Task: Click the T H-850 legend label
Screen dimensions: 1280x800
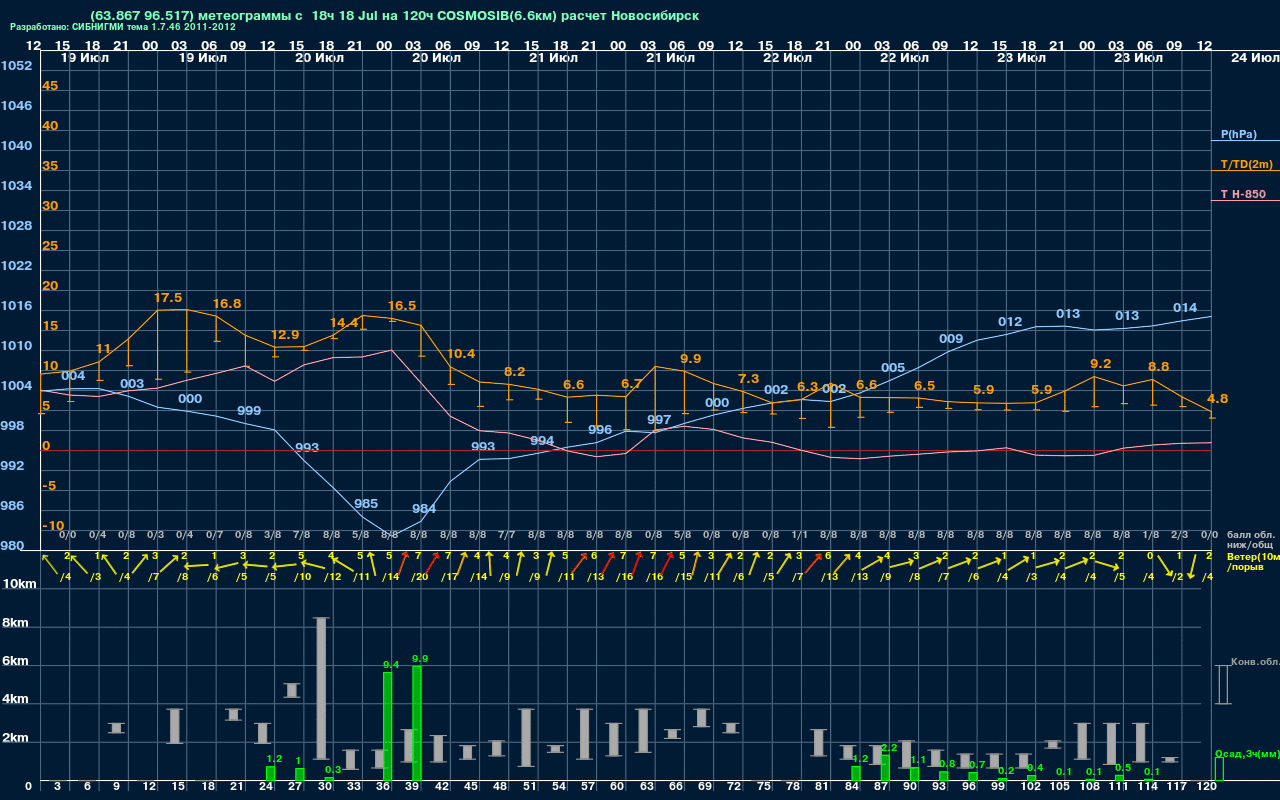Action: [x=1242, y=194]
